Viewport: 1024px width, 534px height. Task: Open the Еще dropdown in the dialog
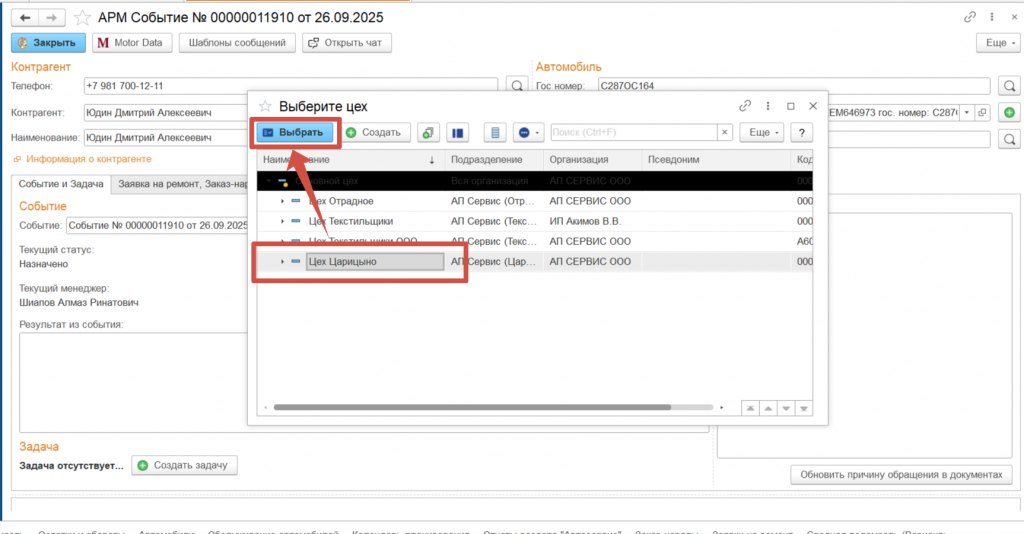click(765, 132)
